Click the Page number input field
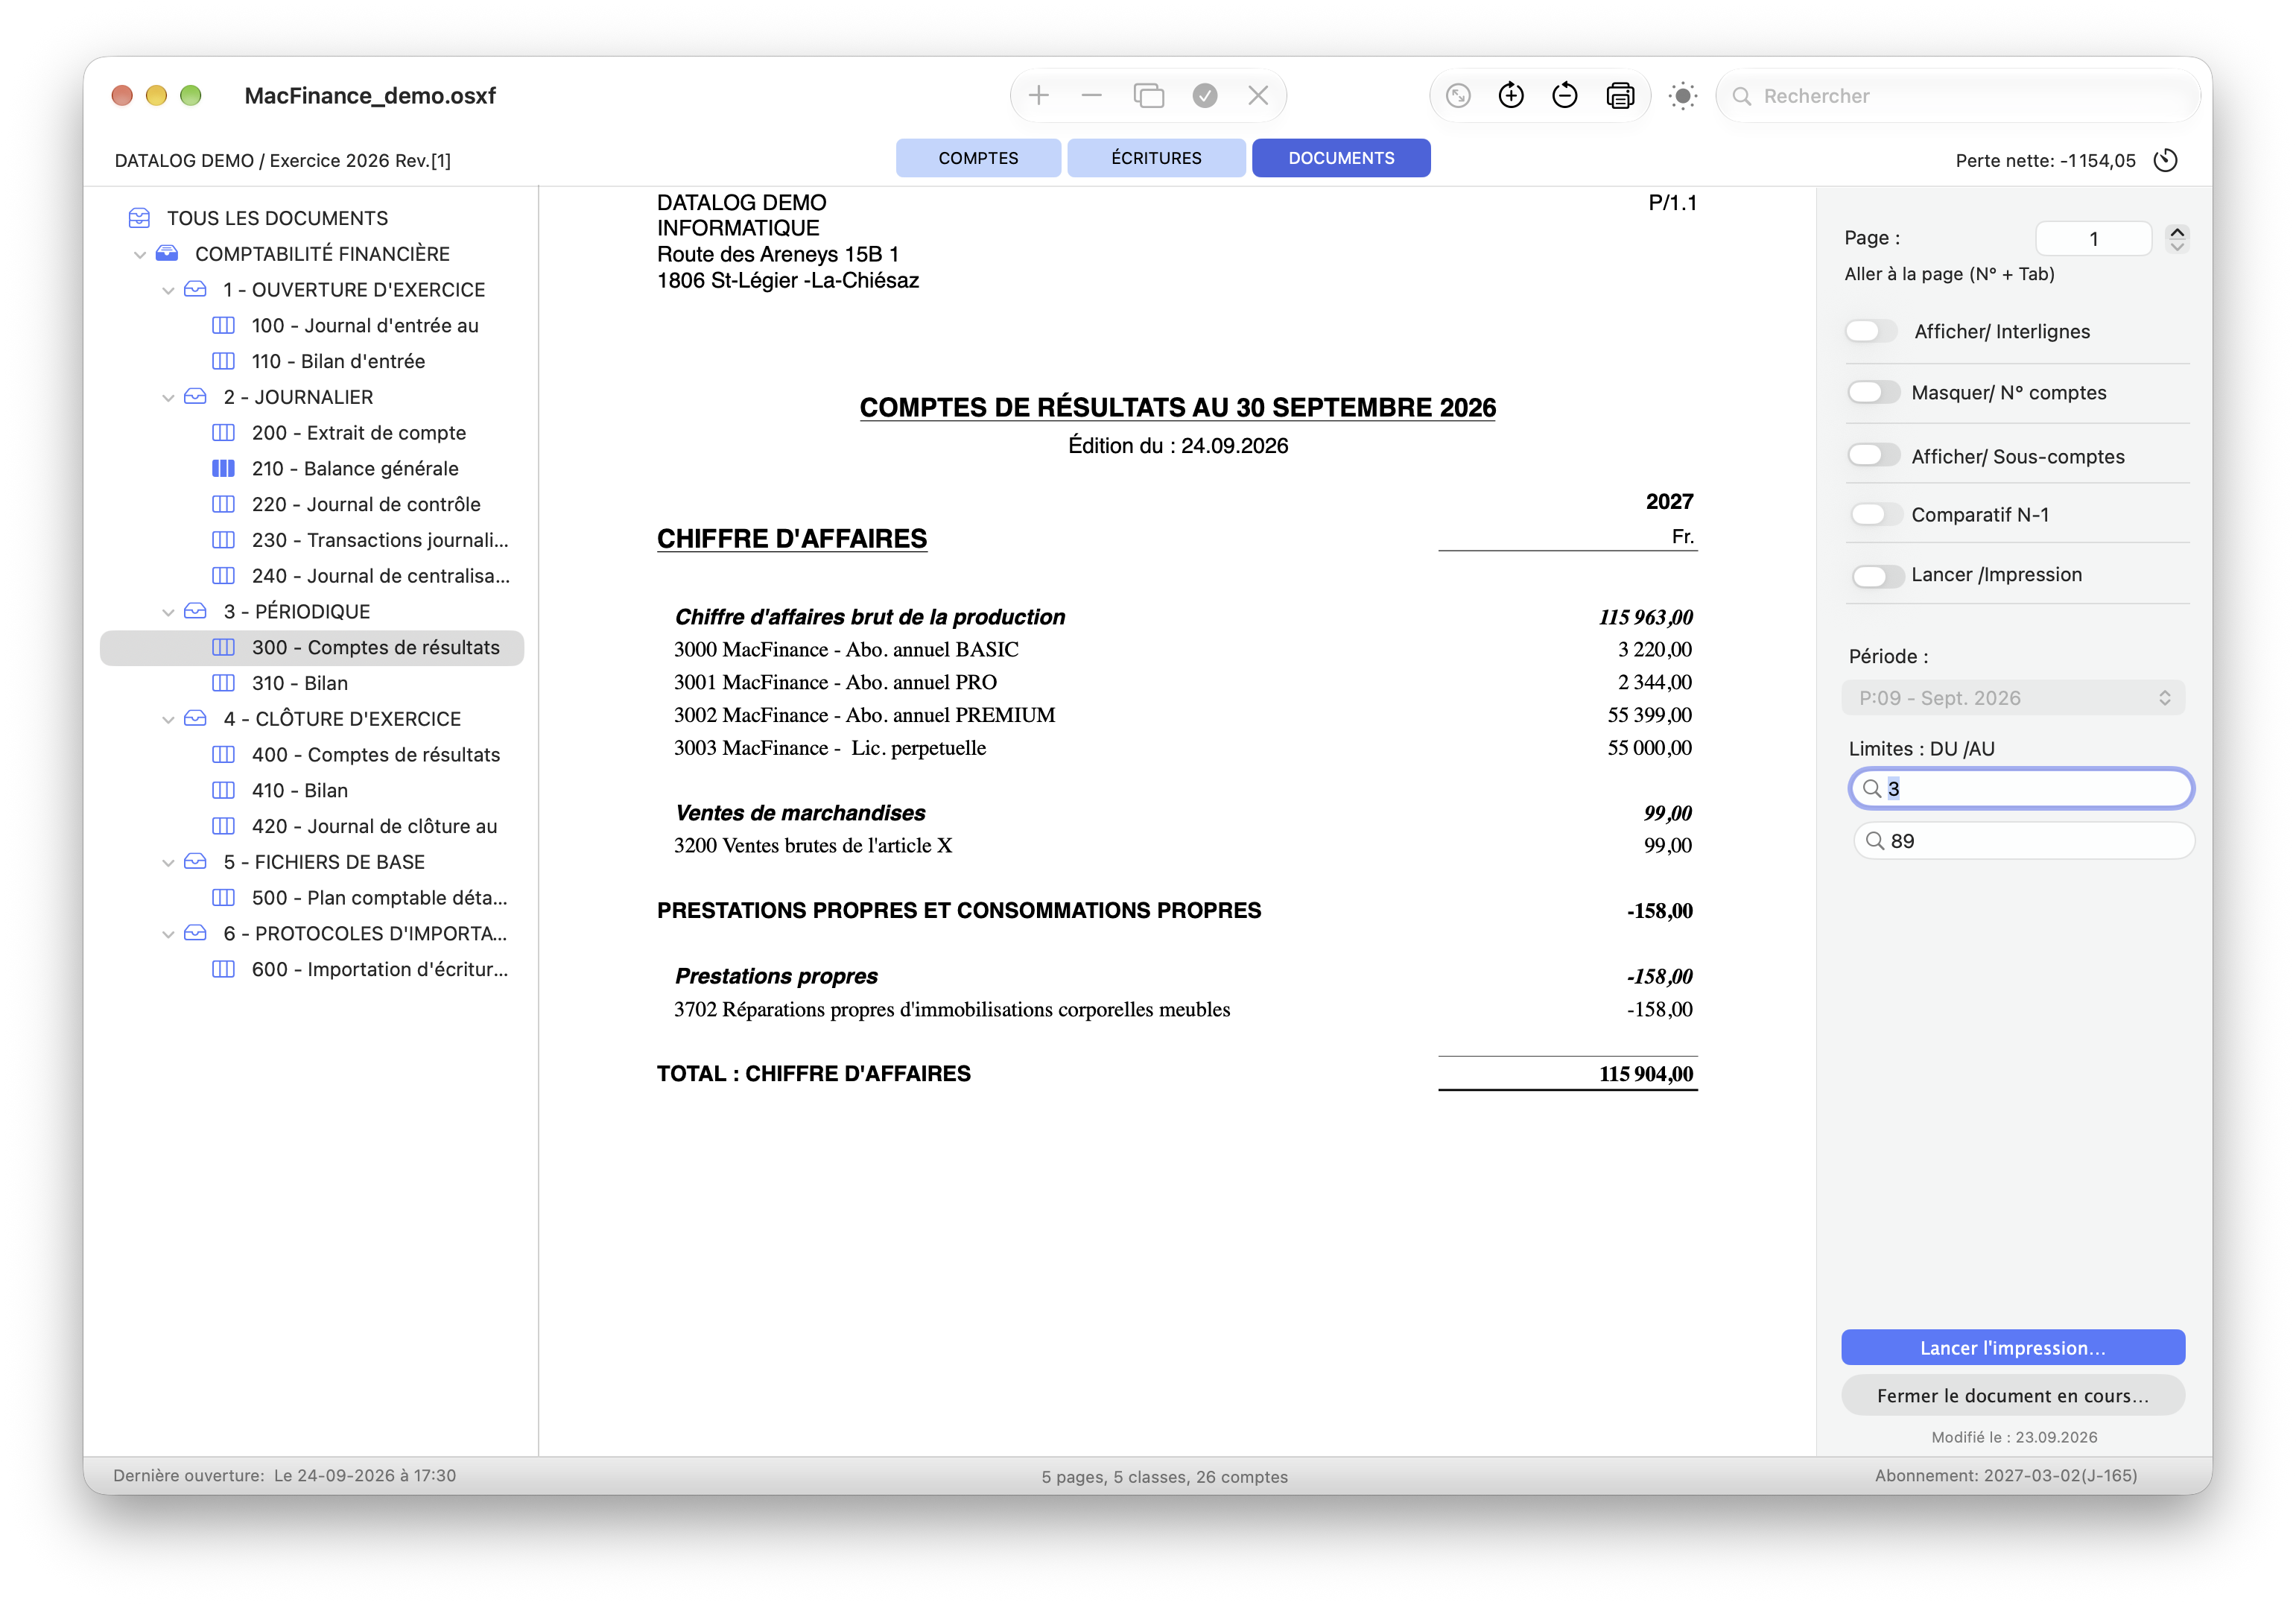Screen dimensions: 2296x1605 pyautogui.click(x=2093, y=238)
